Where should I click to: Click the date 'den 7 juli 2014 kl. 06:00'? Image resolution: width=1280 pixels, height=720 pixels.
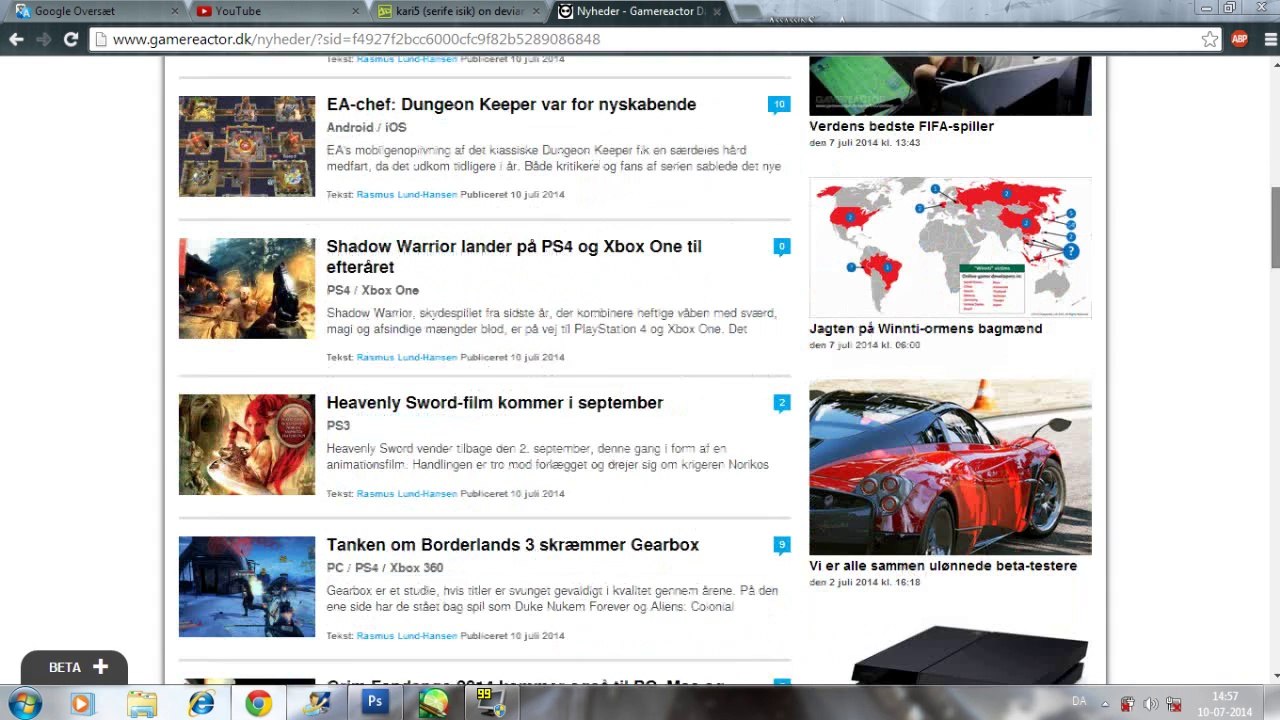coord(864,345)
